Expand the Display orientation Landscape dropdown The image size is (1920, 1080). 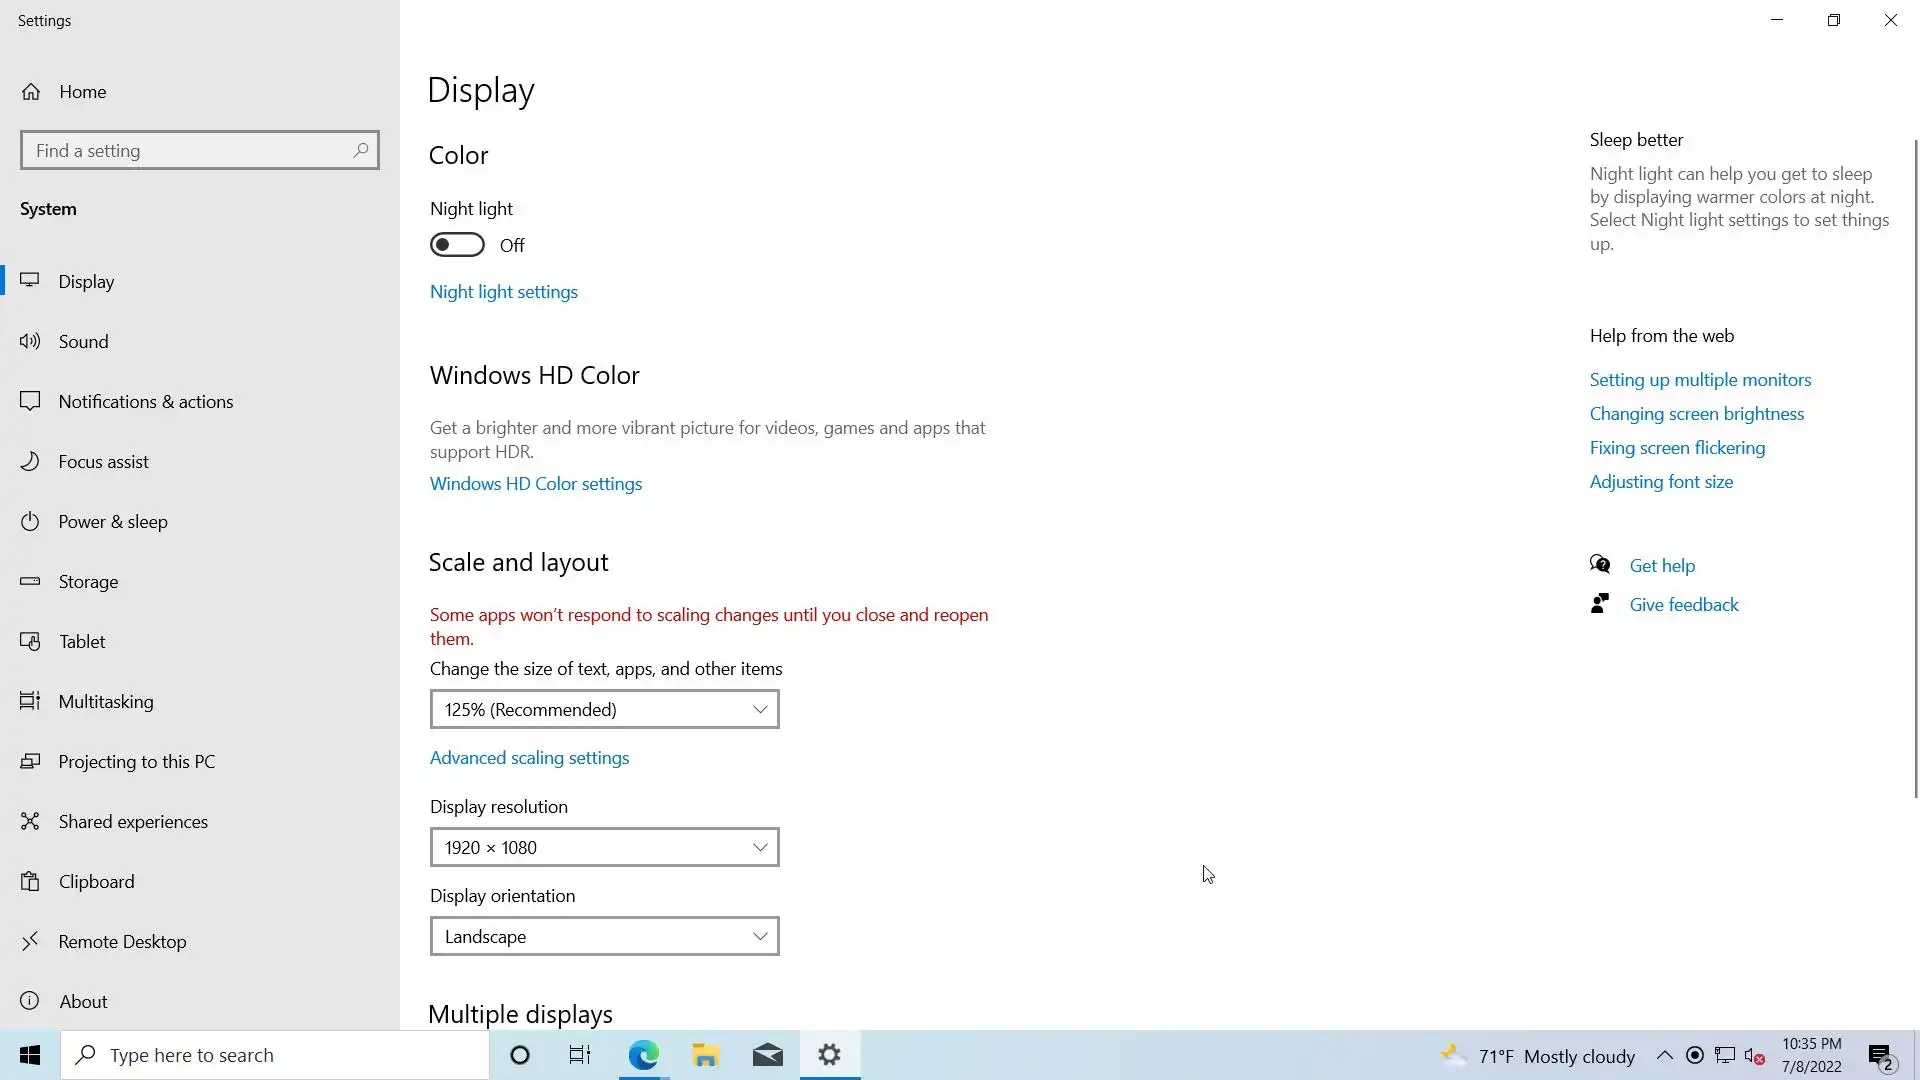[604, 937]
